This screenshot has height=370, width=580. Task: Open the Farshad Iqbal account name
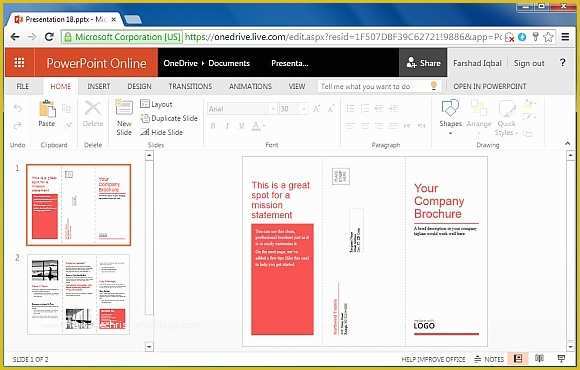477,63
